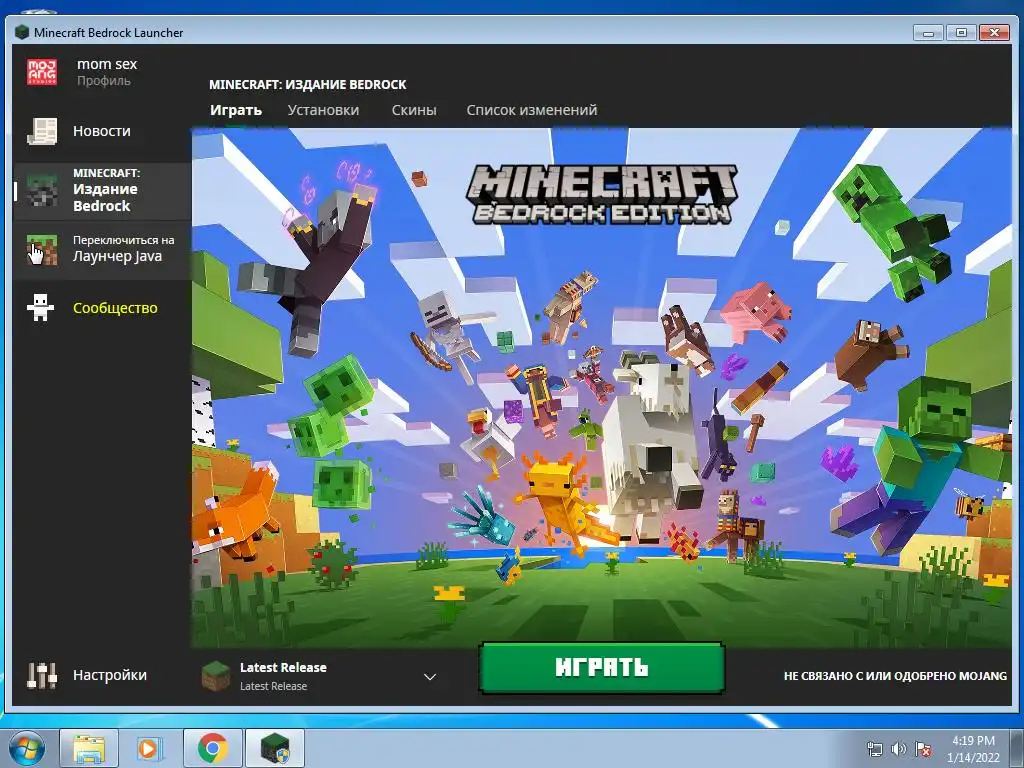Viewport: 1024px width, 768px height.
Task: Open the Mojang profile avatar icon
Action: click(42, 72)
